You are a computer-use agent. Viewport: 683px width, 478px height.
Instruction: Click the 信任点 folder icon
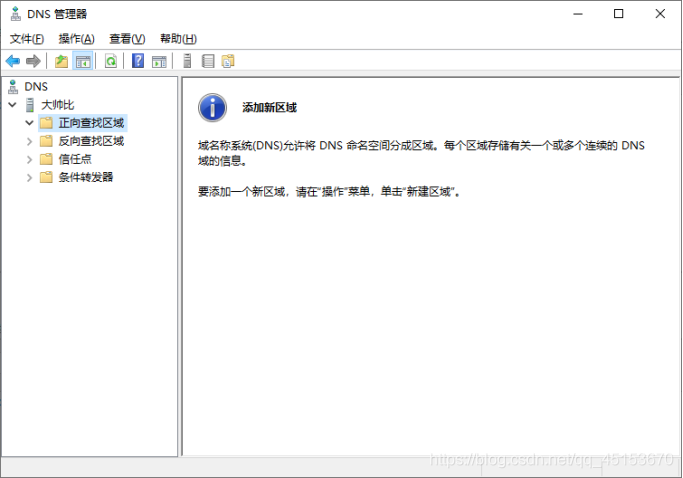46,159
